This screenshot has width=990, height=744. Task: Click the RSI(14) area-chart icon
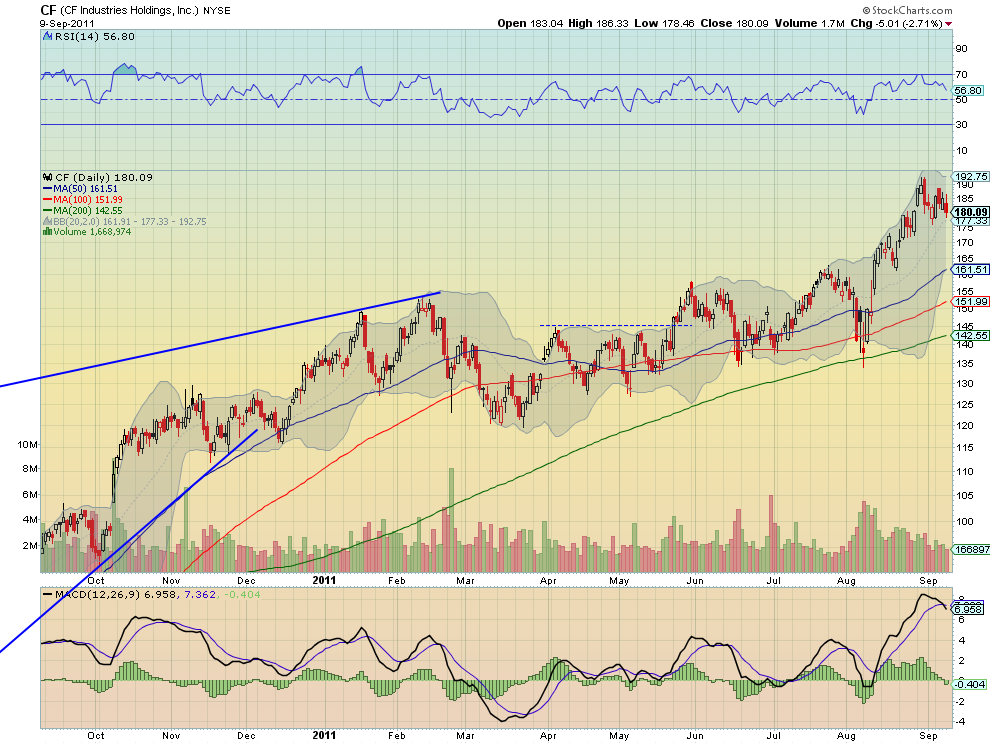[x=47, y=37]
